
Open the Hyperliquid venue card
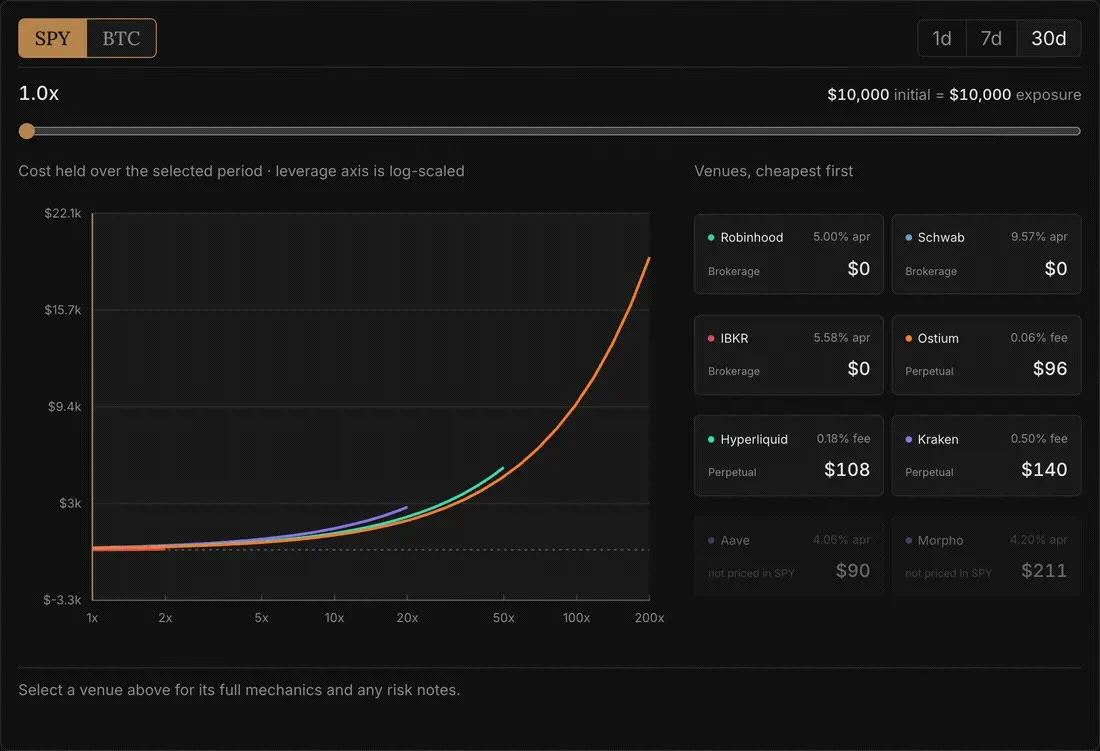tap(789, 456)
